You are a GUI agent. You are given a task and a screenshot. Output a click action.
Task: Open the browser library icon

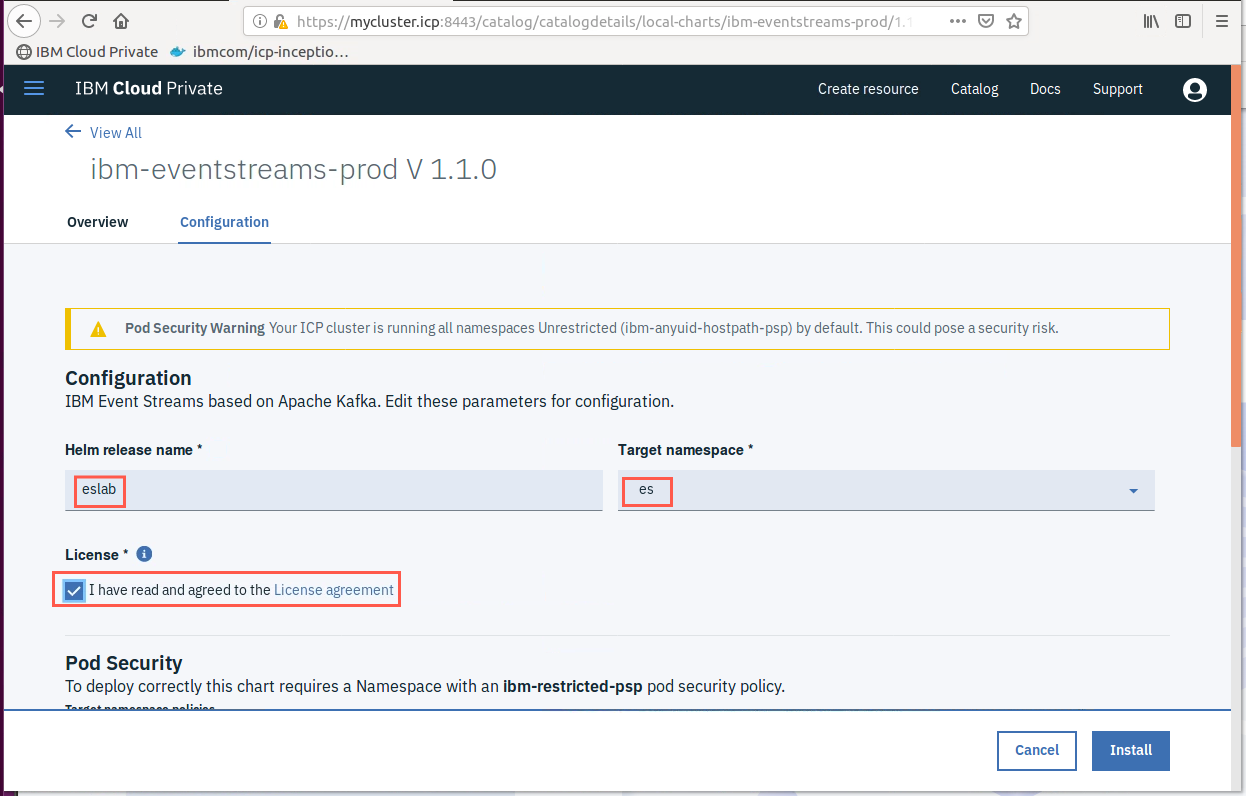[1151, 21]
